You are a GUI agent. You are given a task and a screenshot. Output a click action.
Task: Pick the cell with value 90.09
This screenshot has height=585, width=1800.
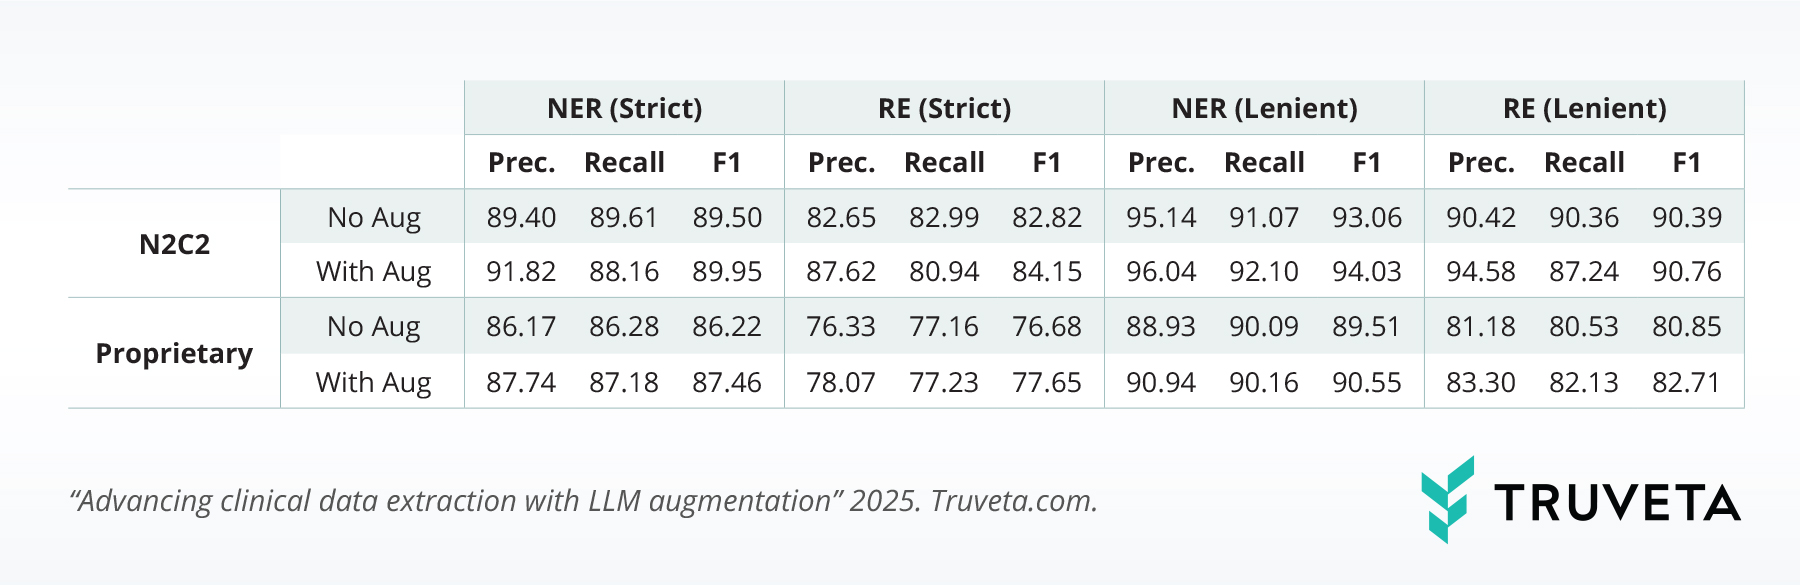[1264, 326]
